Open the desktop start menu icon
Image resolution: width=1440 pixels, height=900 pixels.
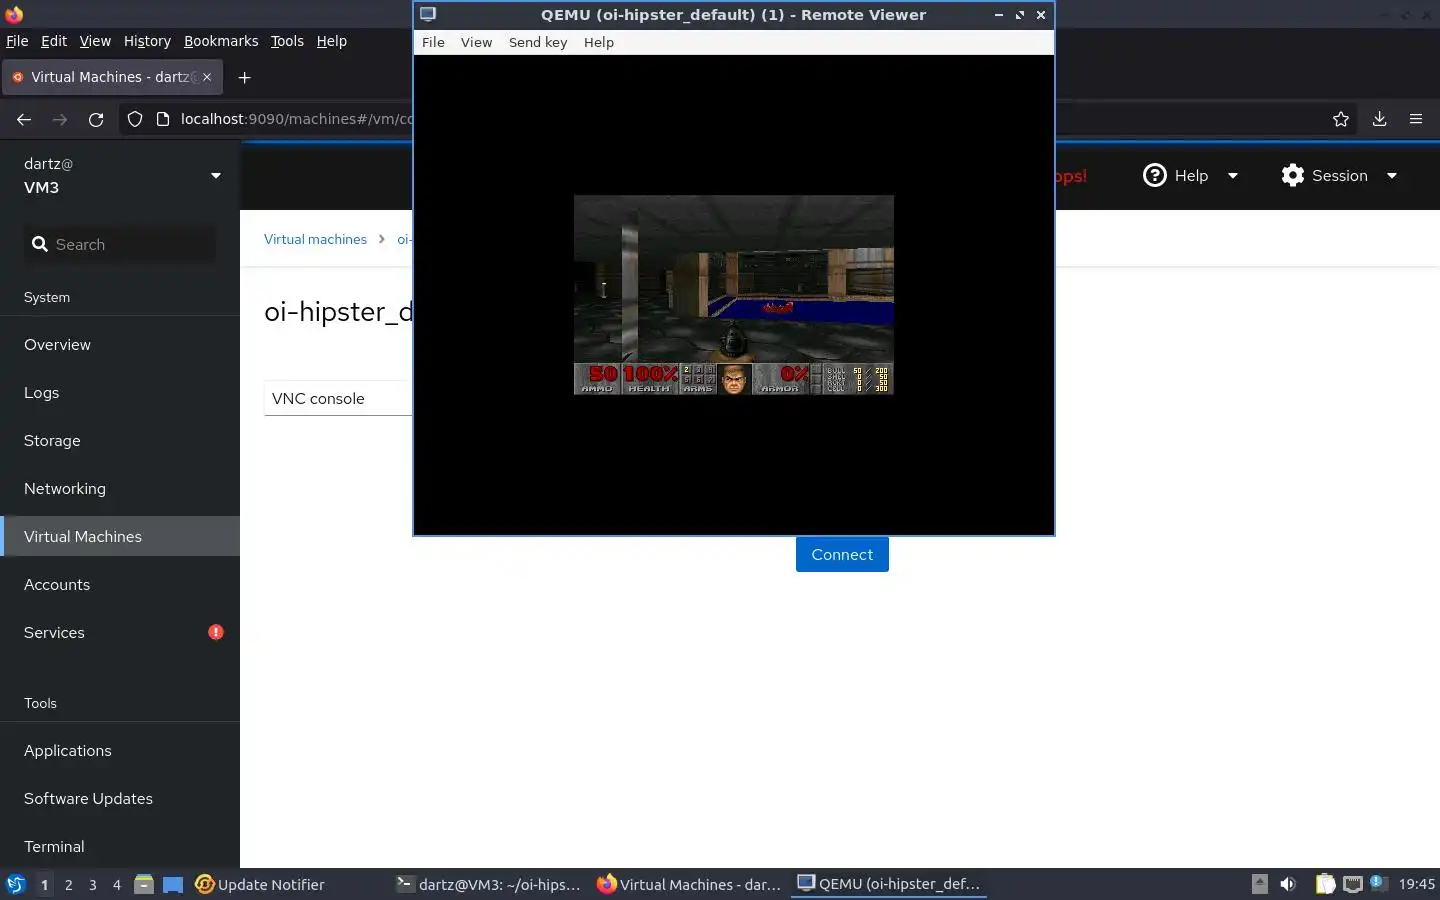click(x=15, y=884)
